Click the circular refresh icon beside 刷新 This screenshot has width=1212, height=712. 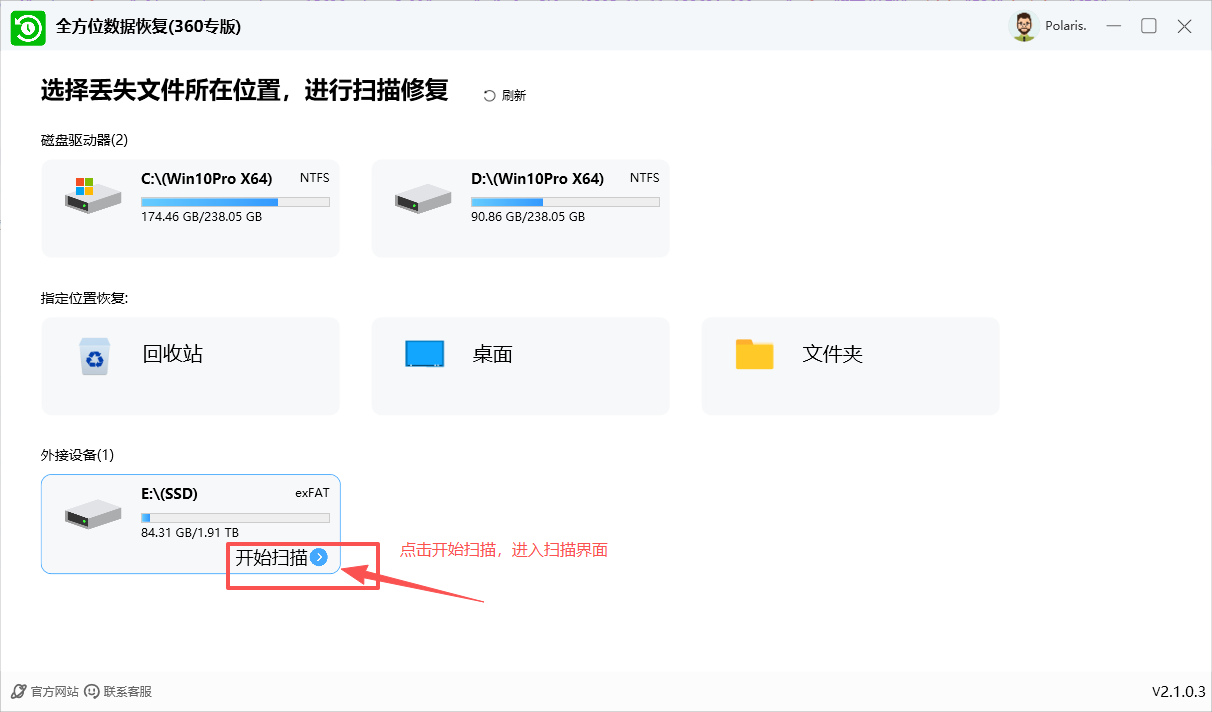pyautogui.click(x=489, y=94)
